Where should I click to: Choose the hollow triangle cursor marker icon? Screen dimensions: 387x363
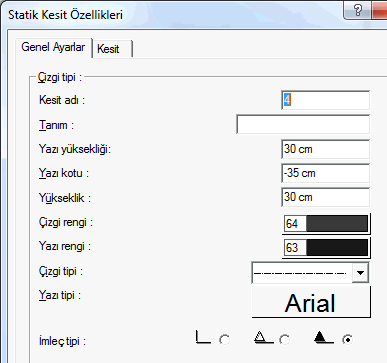[262, 337]
